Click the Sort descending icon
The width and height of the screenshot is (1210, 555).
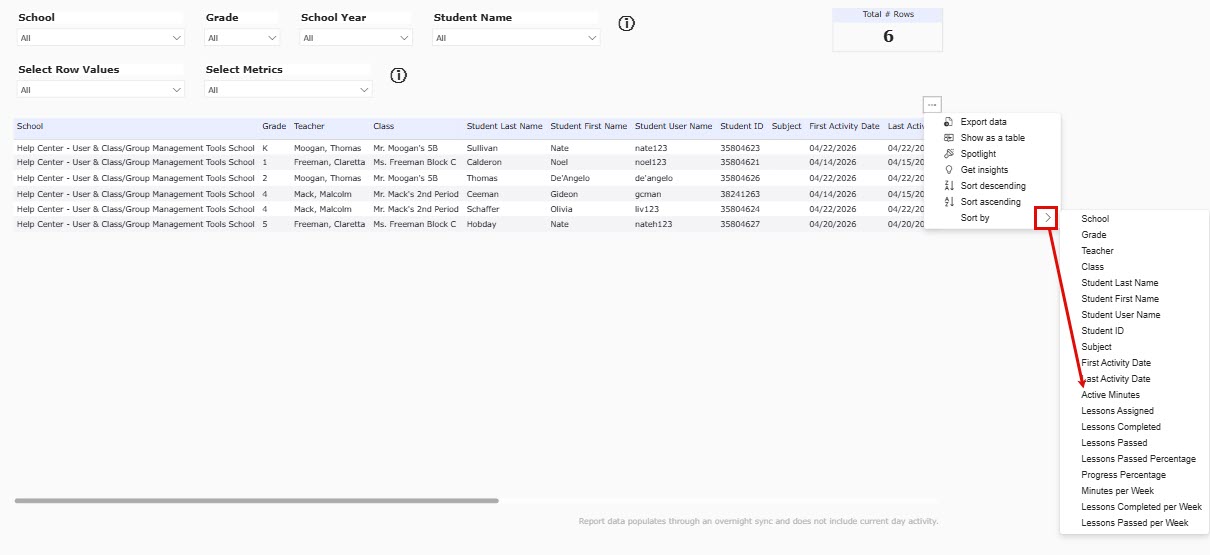point(949,186)
